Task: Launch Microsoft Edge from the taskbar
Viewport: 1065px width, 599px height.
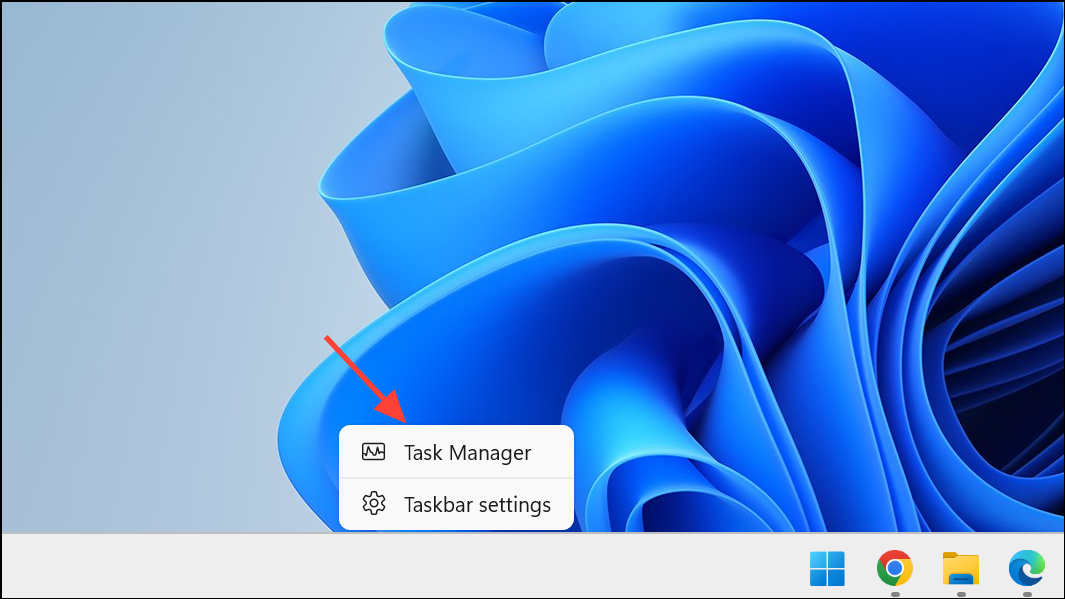Action: tap(1028, 570)
